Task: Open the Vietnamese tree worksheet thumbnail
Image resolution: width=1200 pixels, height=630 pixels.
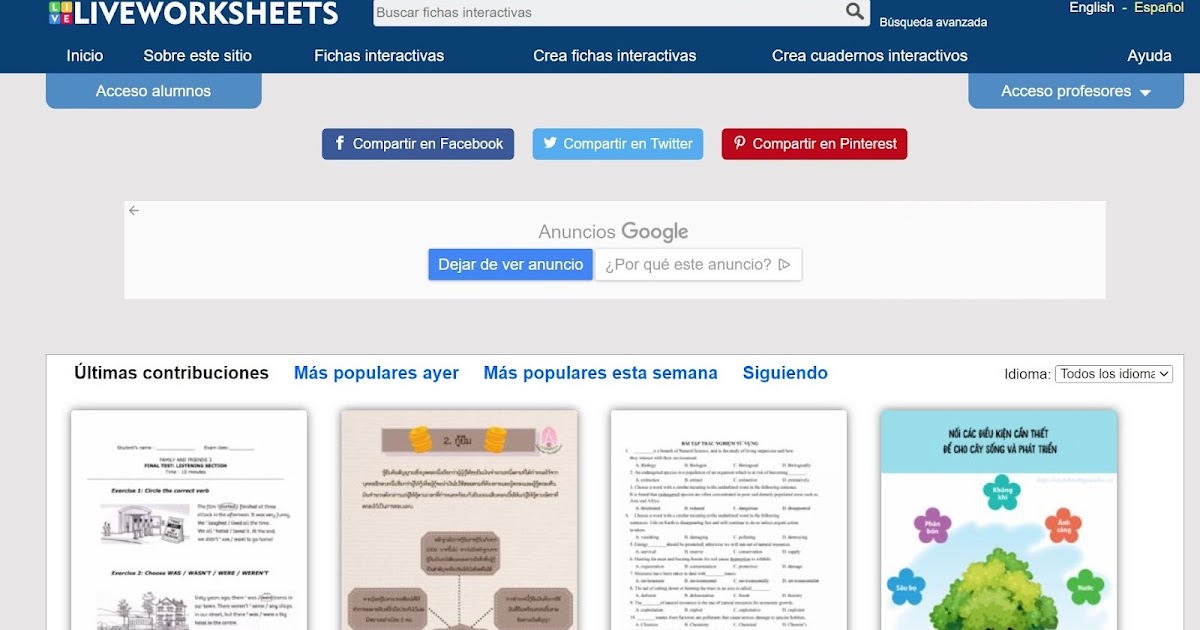Action: [999, 520]
